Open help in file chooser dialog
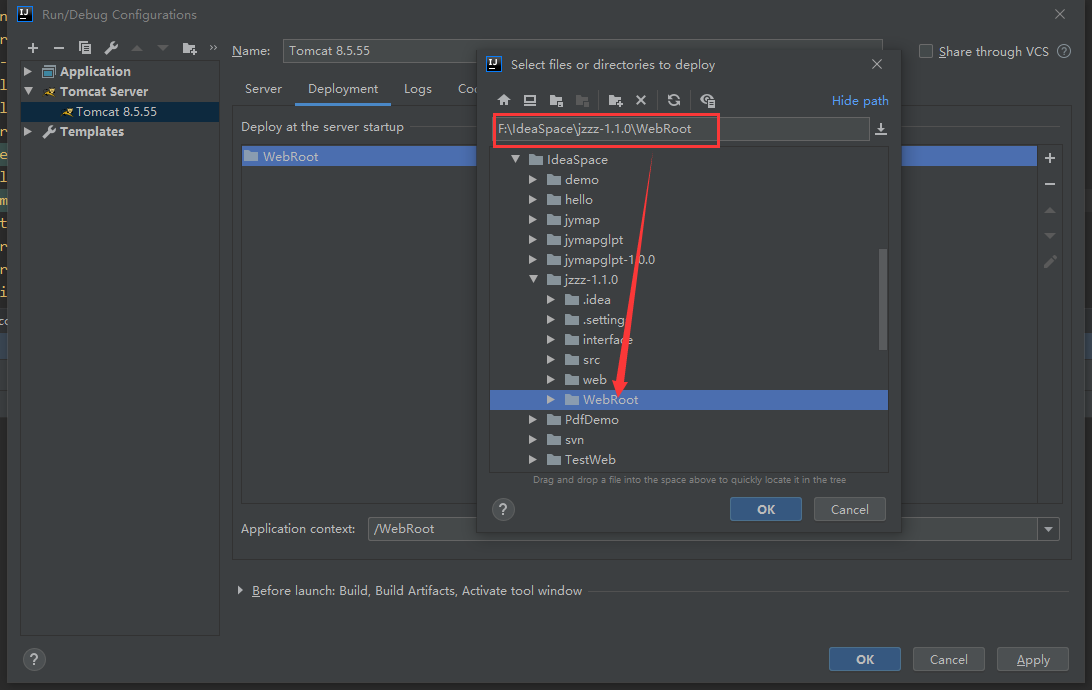 coord(503,510)
